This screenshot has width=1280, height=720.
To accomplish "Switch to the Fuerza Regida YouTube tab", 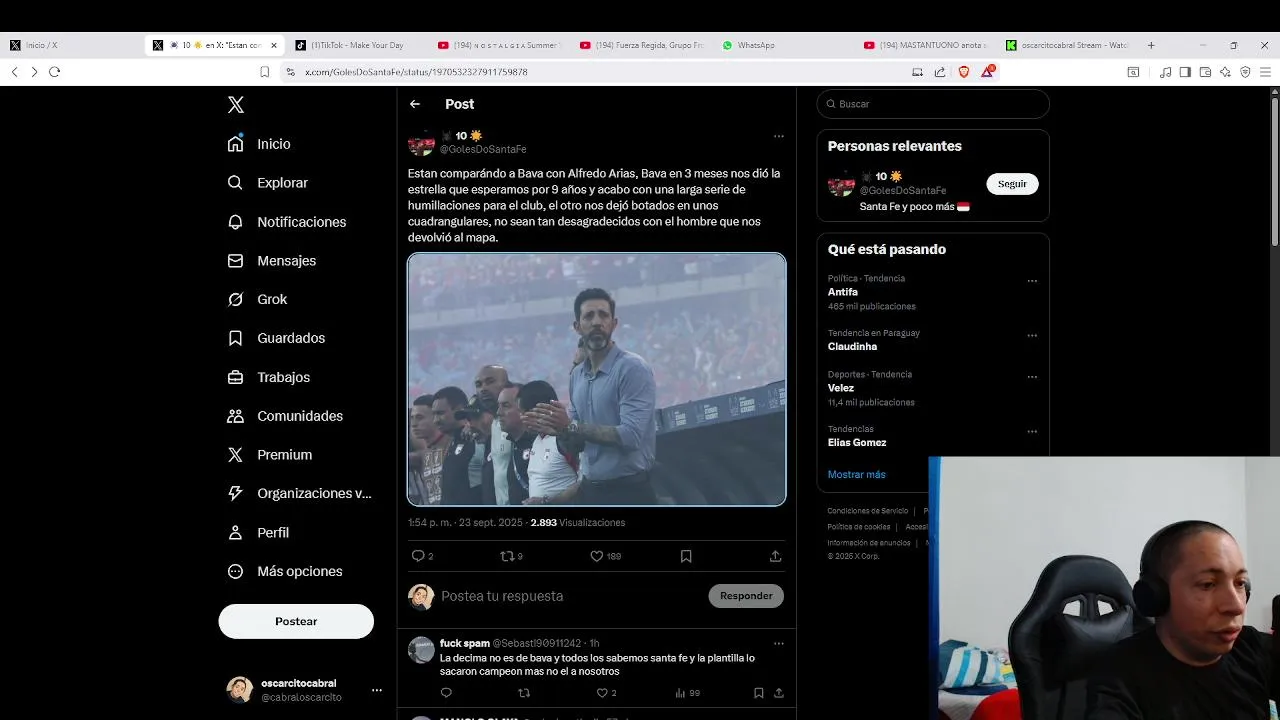I will pyautogui.click(x=640, y=45).
